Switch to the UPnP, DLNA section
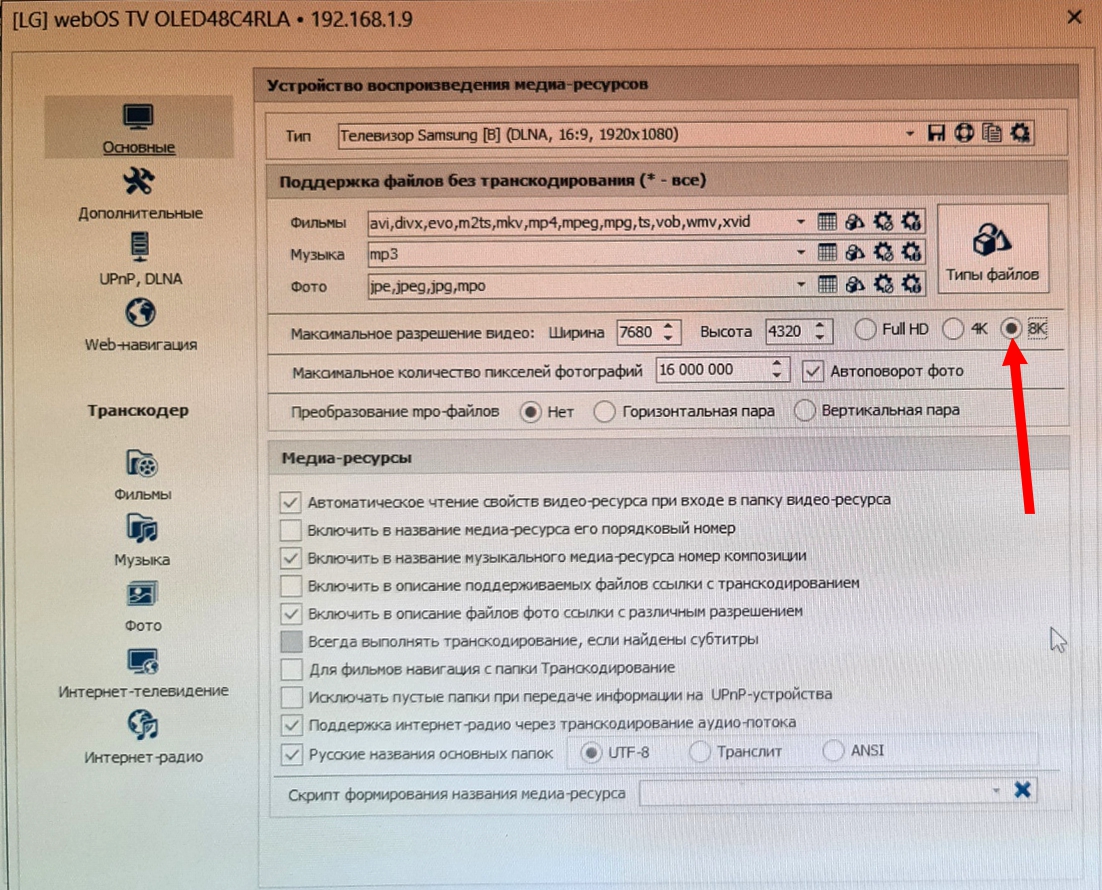Screen dimensions: 1102x890 click(x=140, y=258)
